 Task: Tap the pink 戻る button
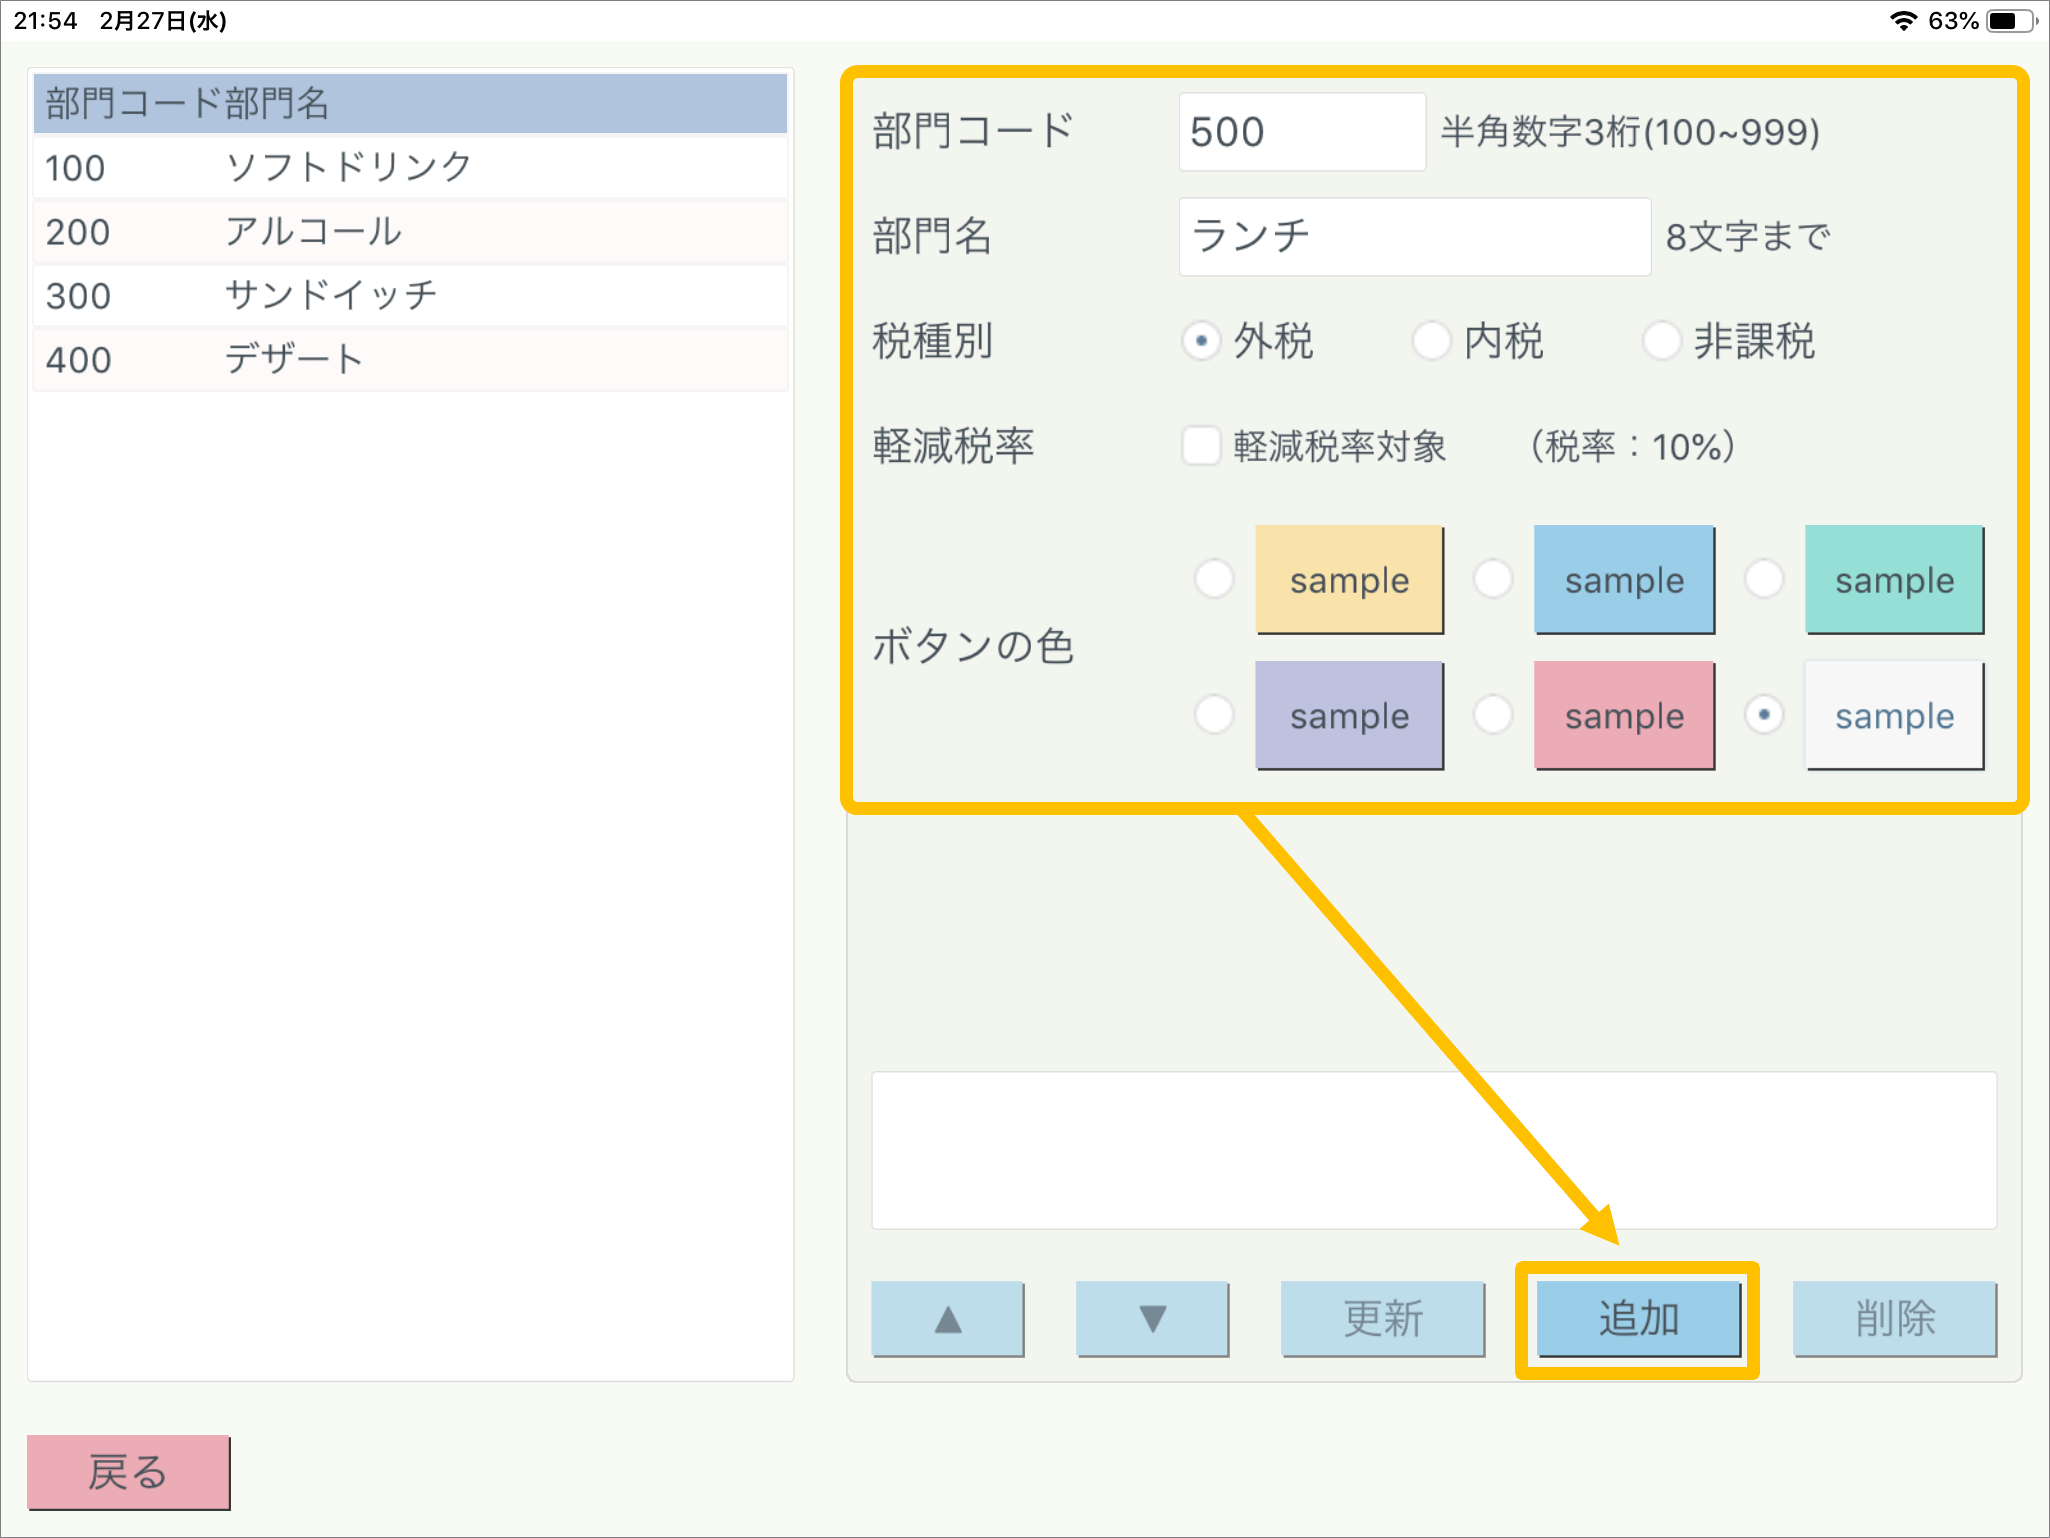[x=128, y=1472]
